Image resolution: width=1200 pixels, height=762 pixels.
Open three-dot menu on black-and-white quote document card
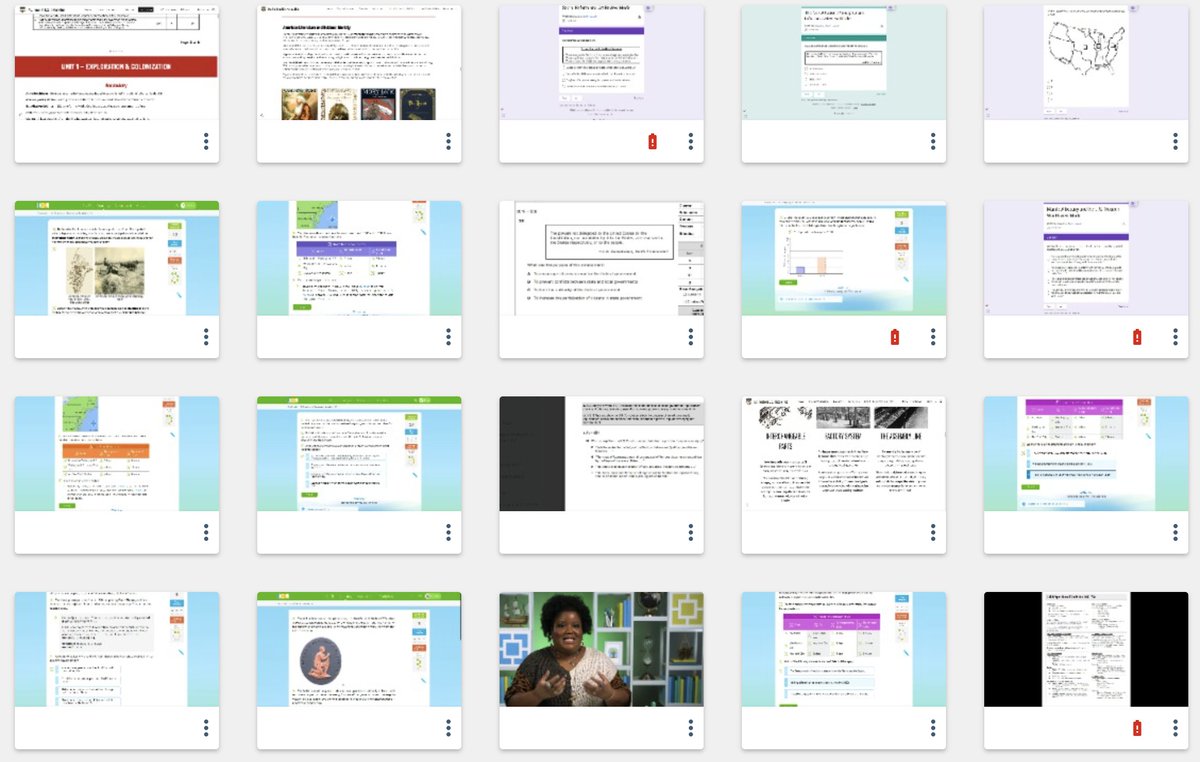click(691, 337)
